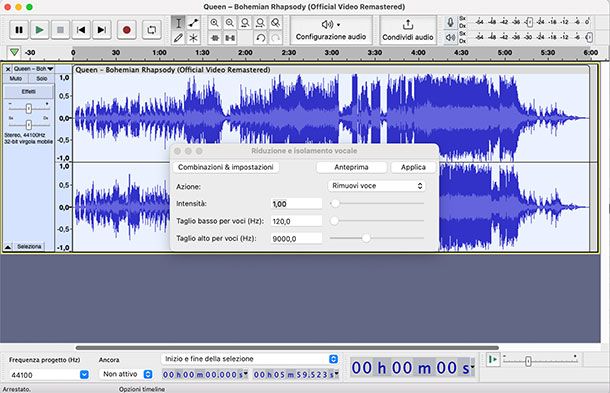Toggle the loop playback button
Viewport: 610px width, 393px height.
click(151, 30)
